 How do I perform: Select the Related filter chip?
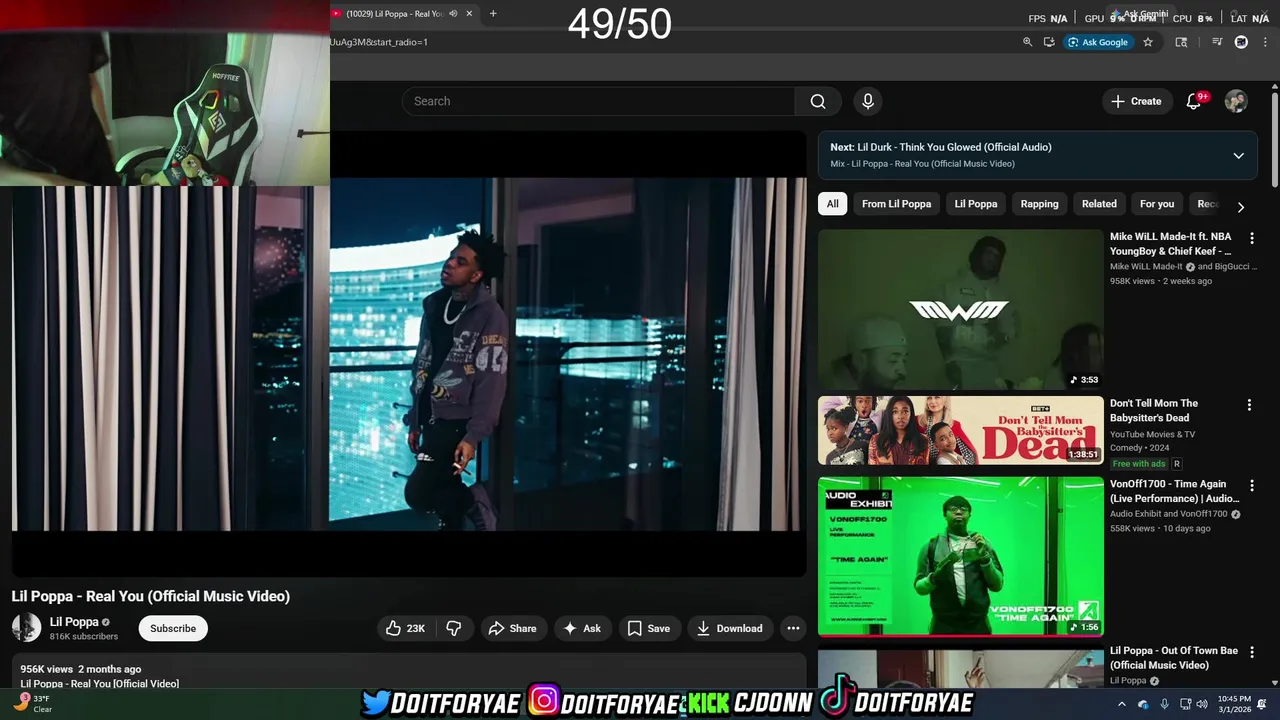pyautogui.click(x=1099, y=204)
